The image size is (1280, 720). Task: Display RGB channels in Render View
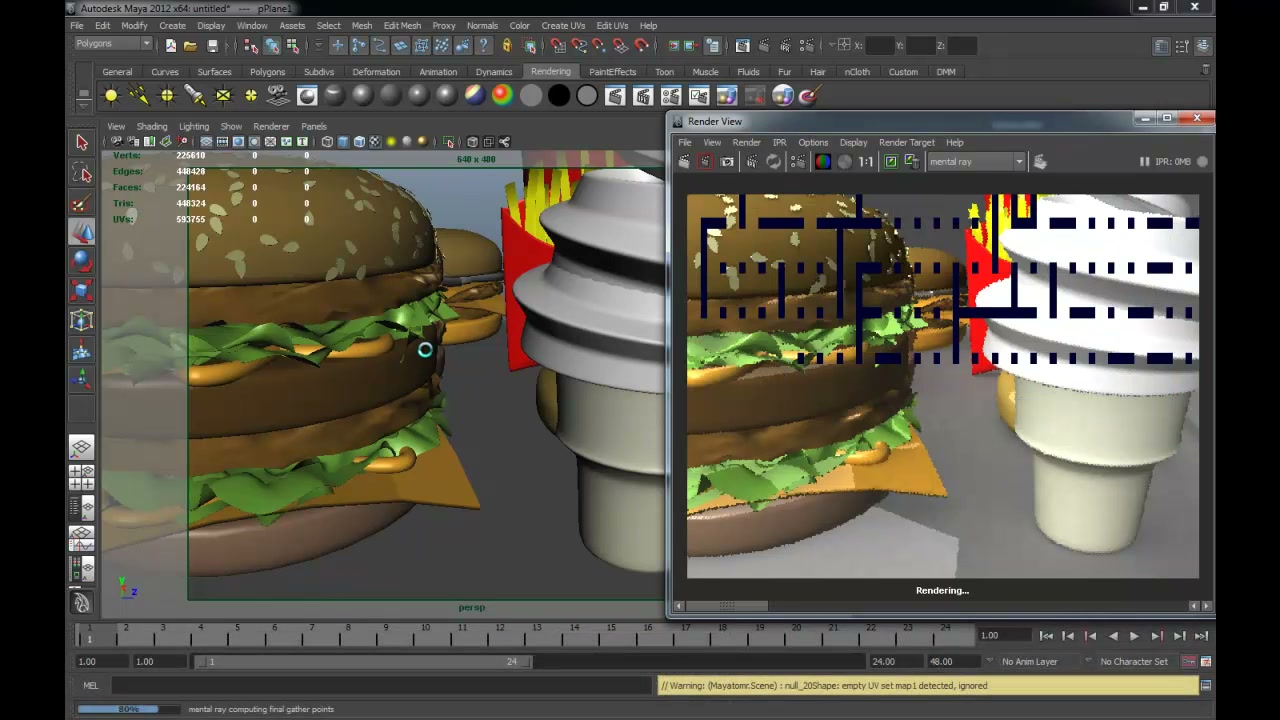[822, 162]
